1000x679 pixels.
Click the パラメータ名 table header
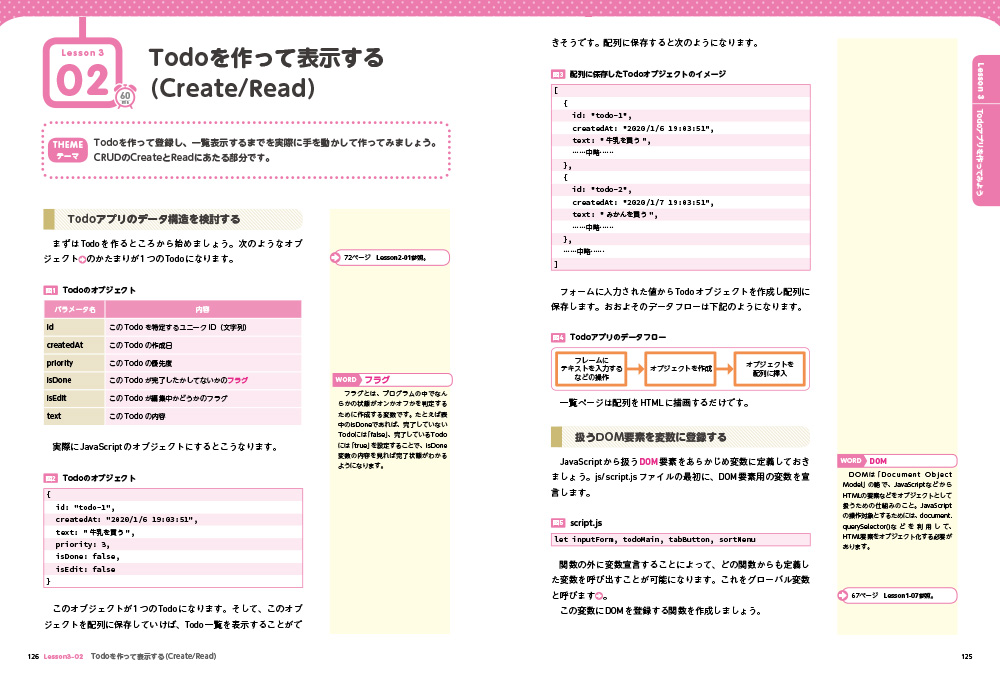click(x=75, y=309)
